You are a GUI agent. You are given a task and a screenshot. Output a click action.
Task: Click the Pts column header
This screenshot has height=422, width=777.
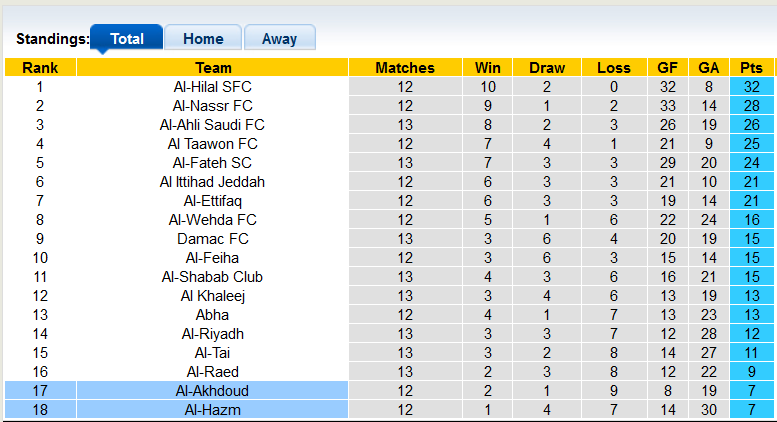click(751, 68)
